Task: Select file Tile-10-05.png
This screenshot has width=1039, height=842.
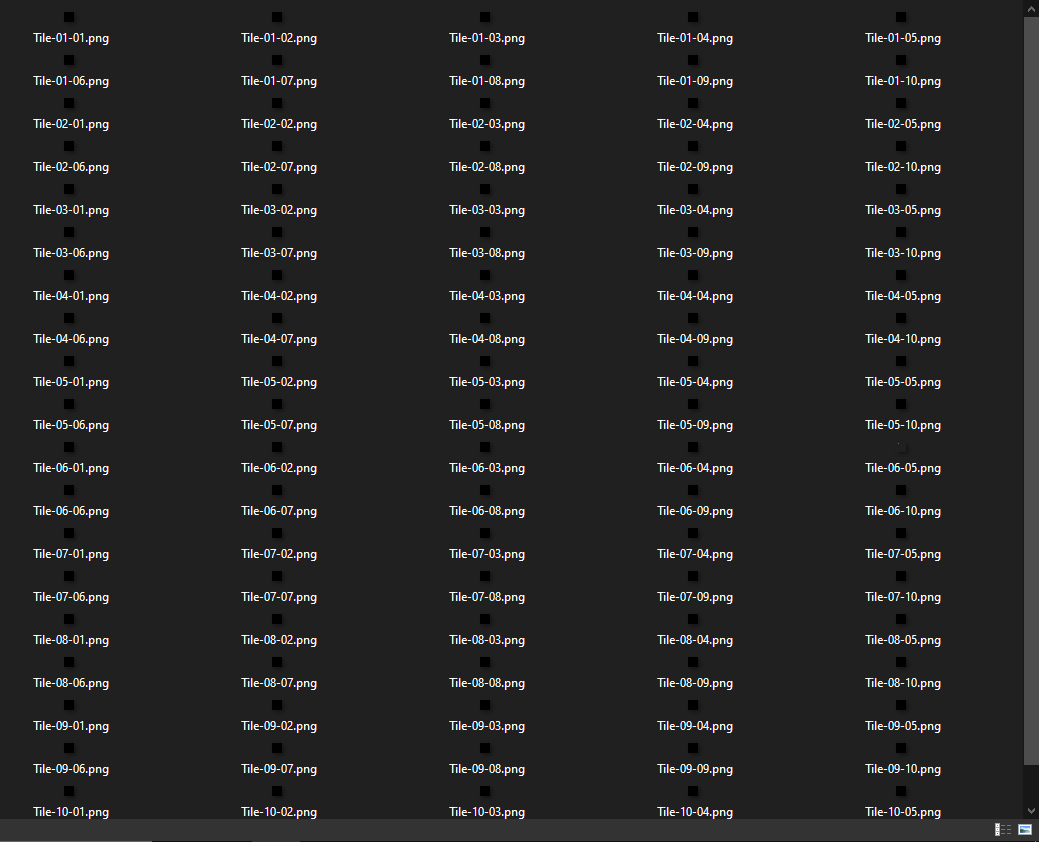Action: 903,813
